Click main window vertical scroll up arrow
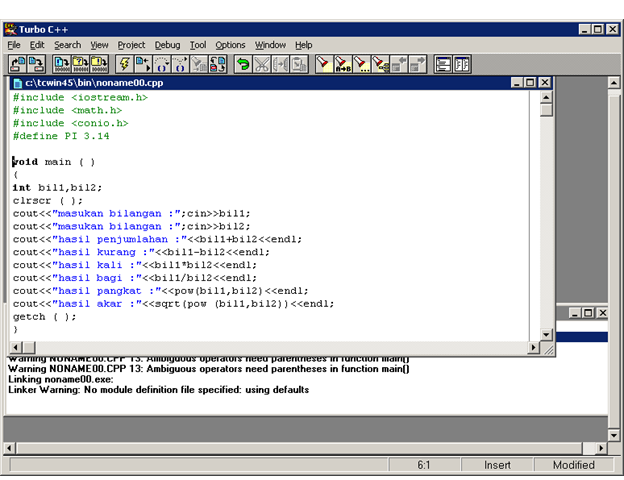Image resolution: width=624 pixels, height=480 pixels. (x=614, y=83)
